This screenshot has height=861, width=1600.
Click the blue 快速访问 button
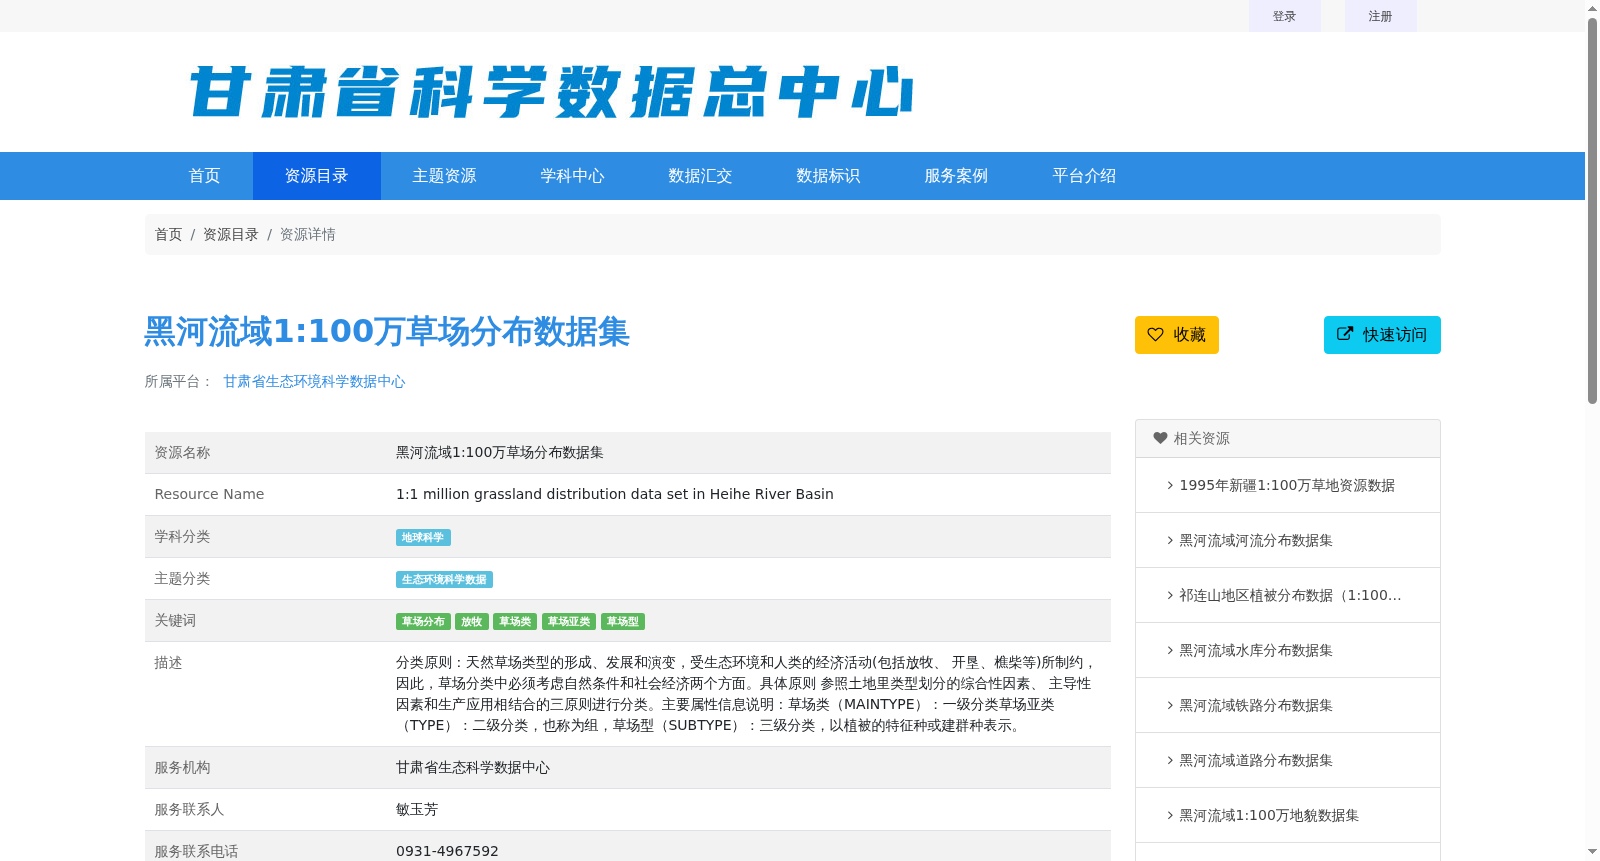pyautogui.click(x=1382, y=335)
